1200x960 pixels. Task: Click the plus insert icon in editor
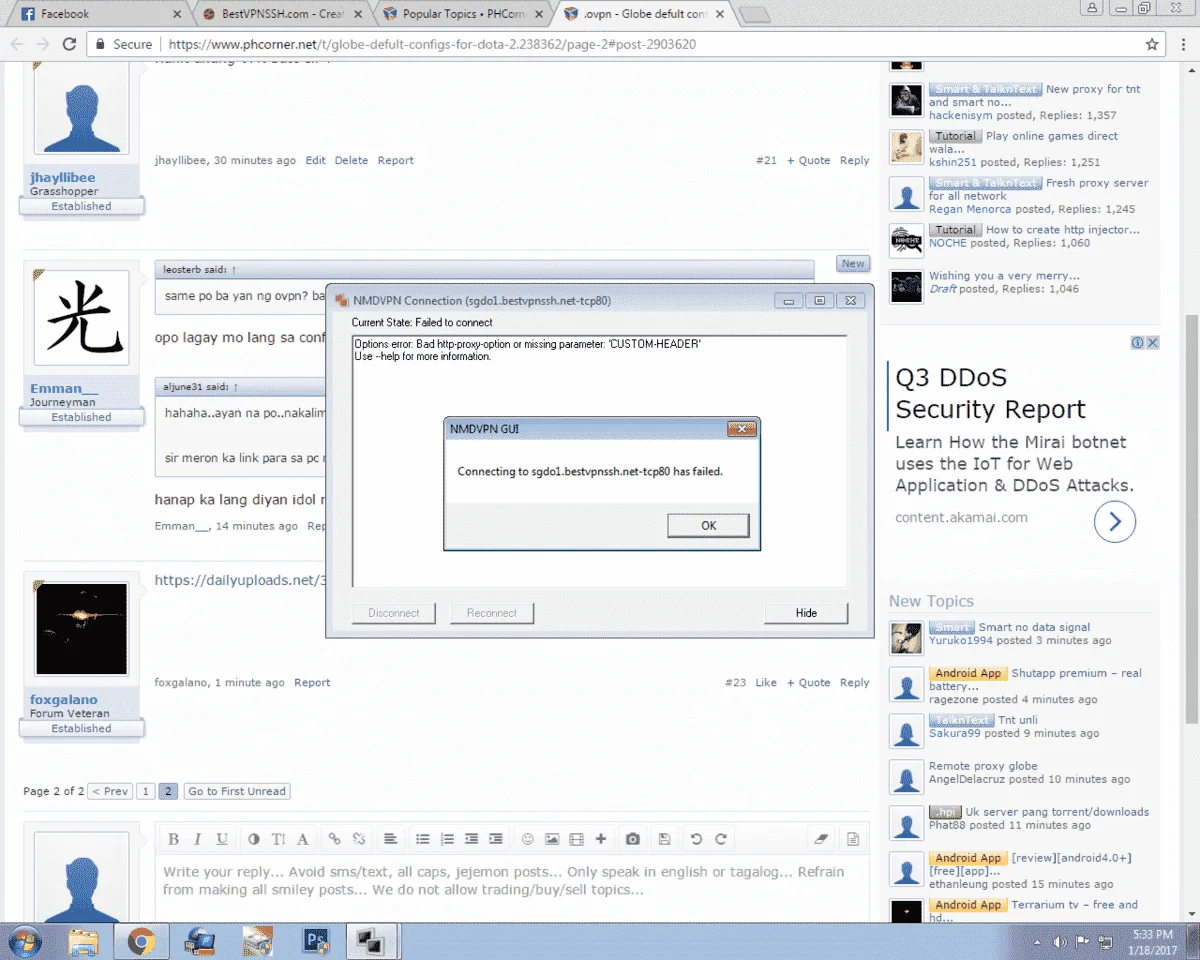[600, 839]
